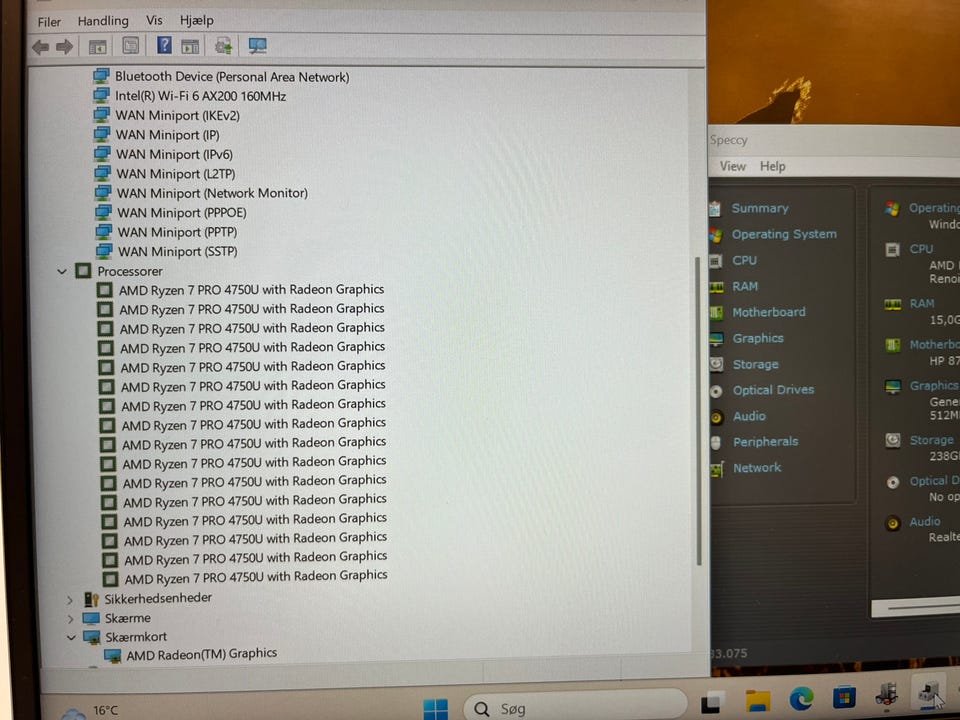The height and width of the screenshot is (720, 960).
Task: Click the Back arrow in Device Manager toolbar
Action: [x=40, y=47]
